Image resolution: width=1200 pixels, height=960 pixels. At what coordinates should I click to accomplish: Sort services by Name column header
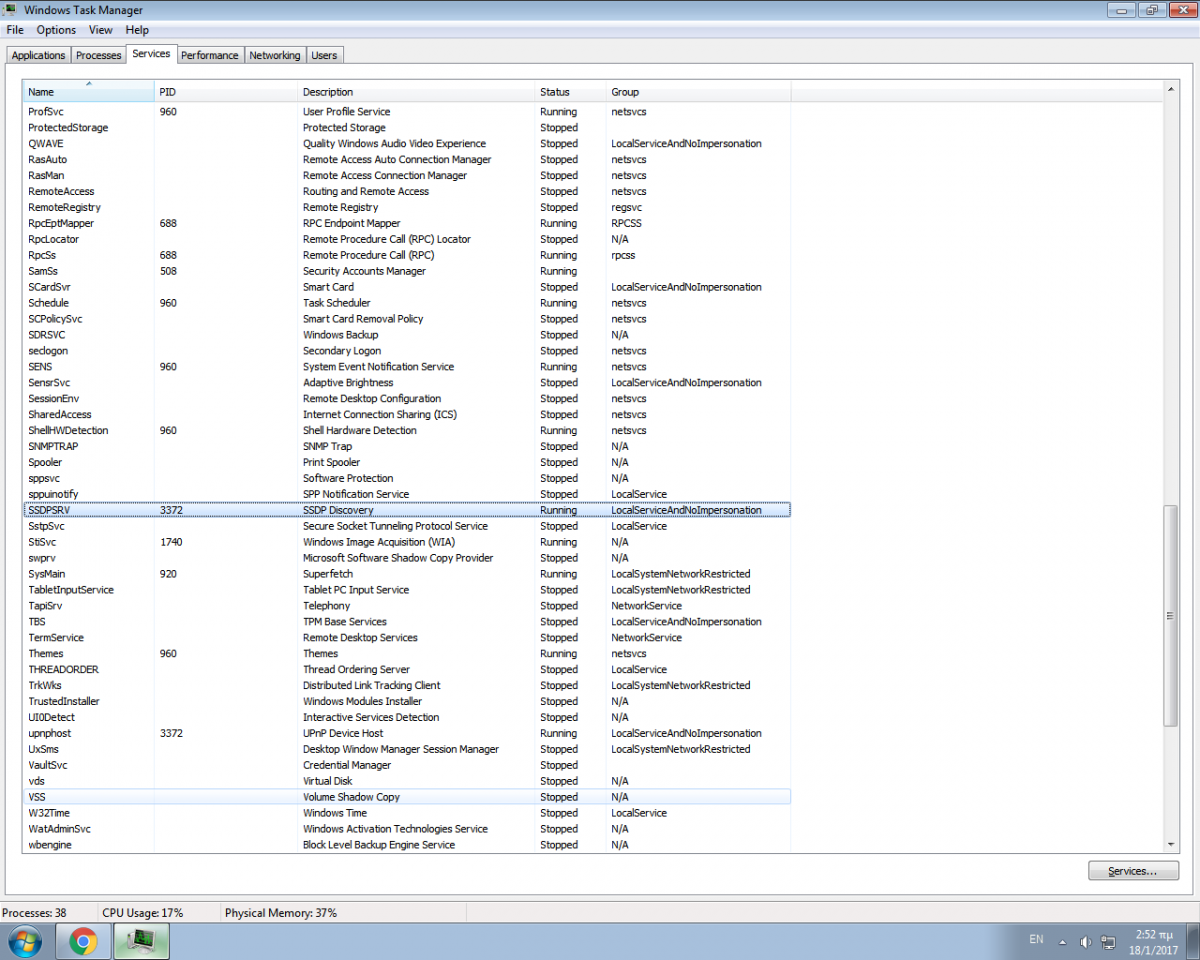tap(89, 92)
